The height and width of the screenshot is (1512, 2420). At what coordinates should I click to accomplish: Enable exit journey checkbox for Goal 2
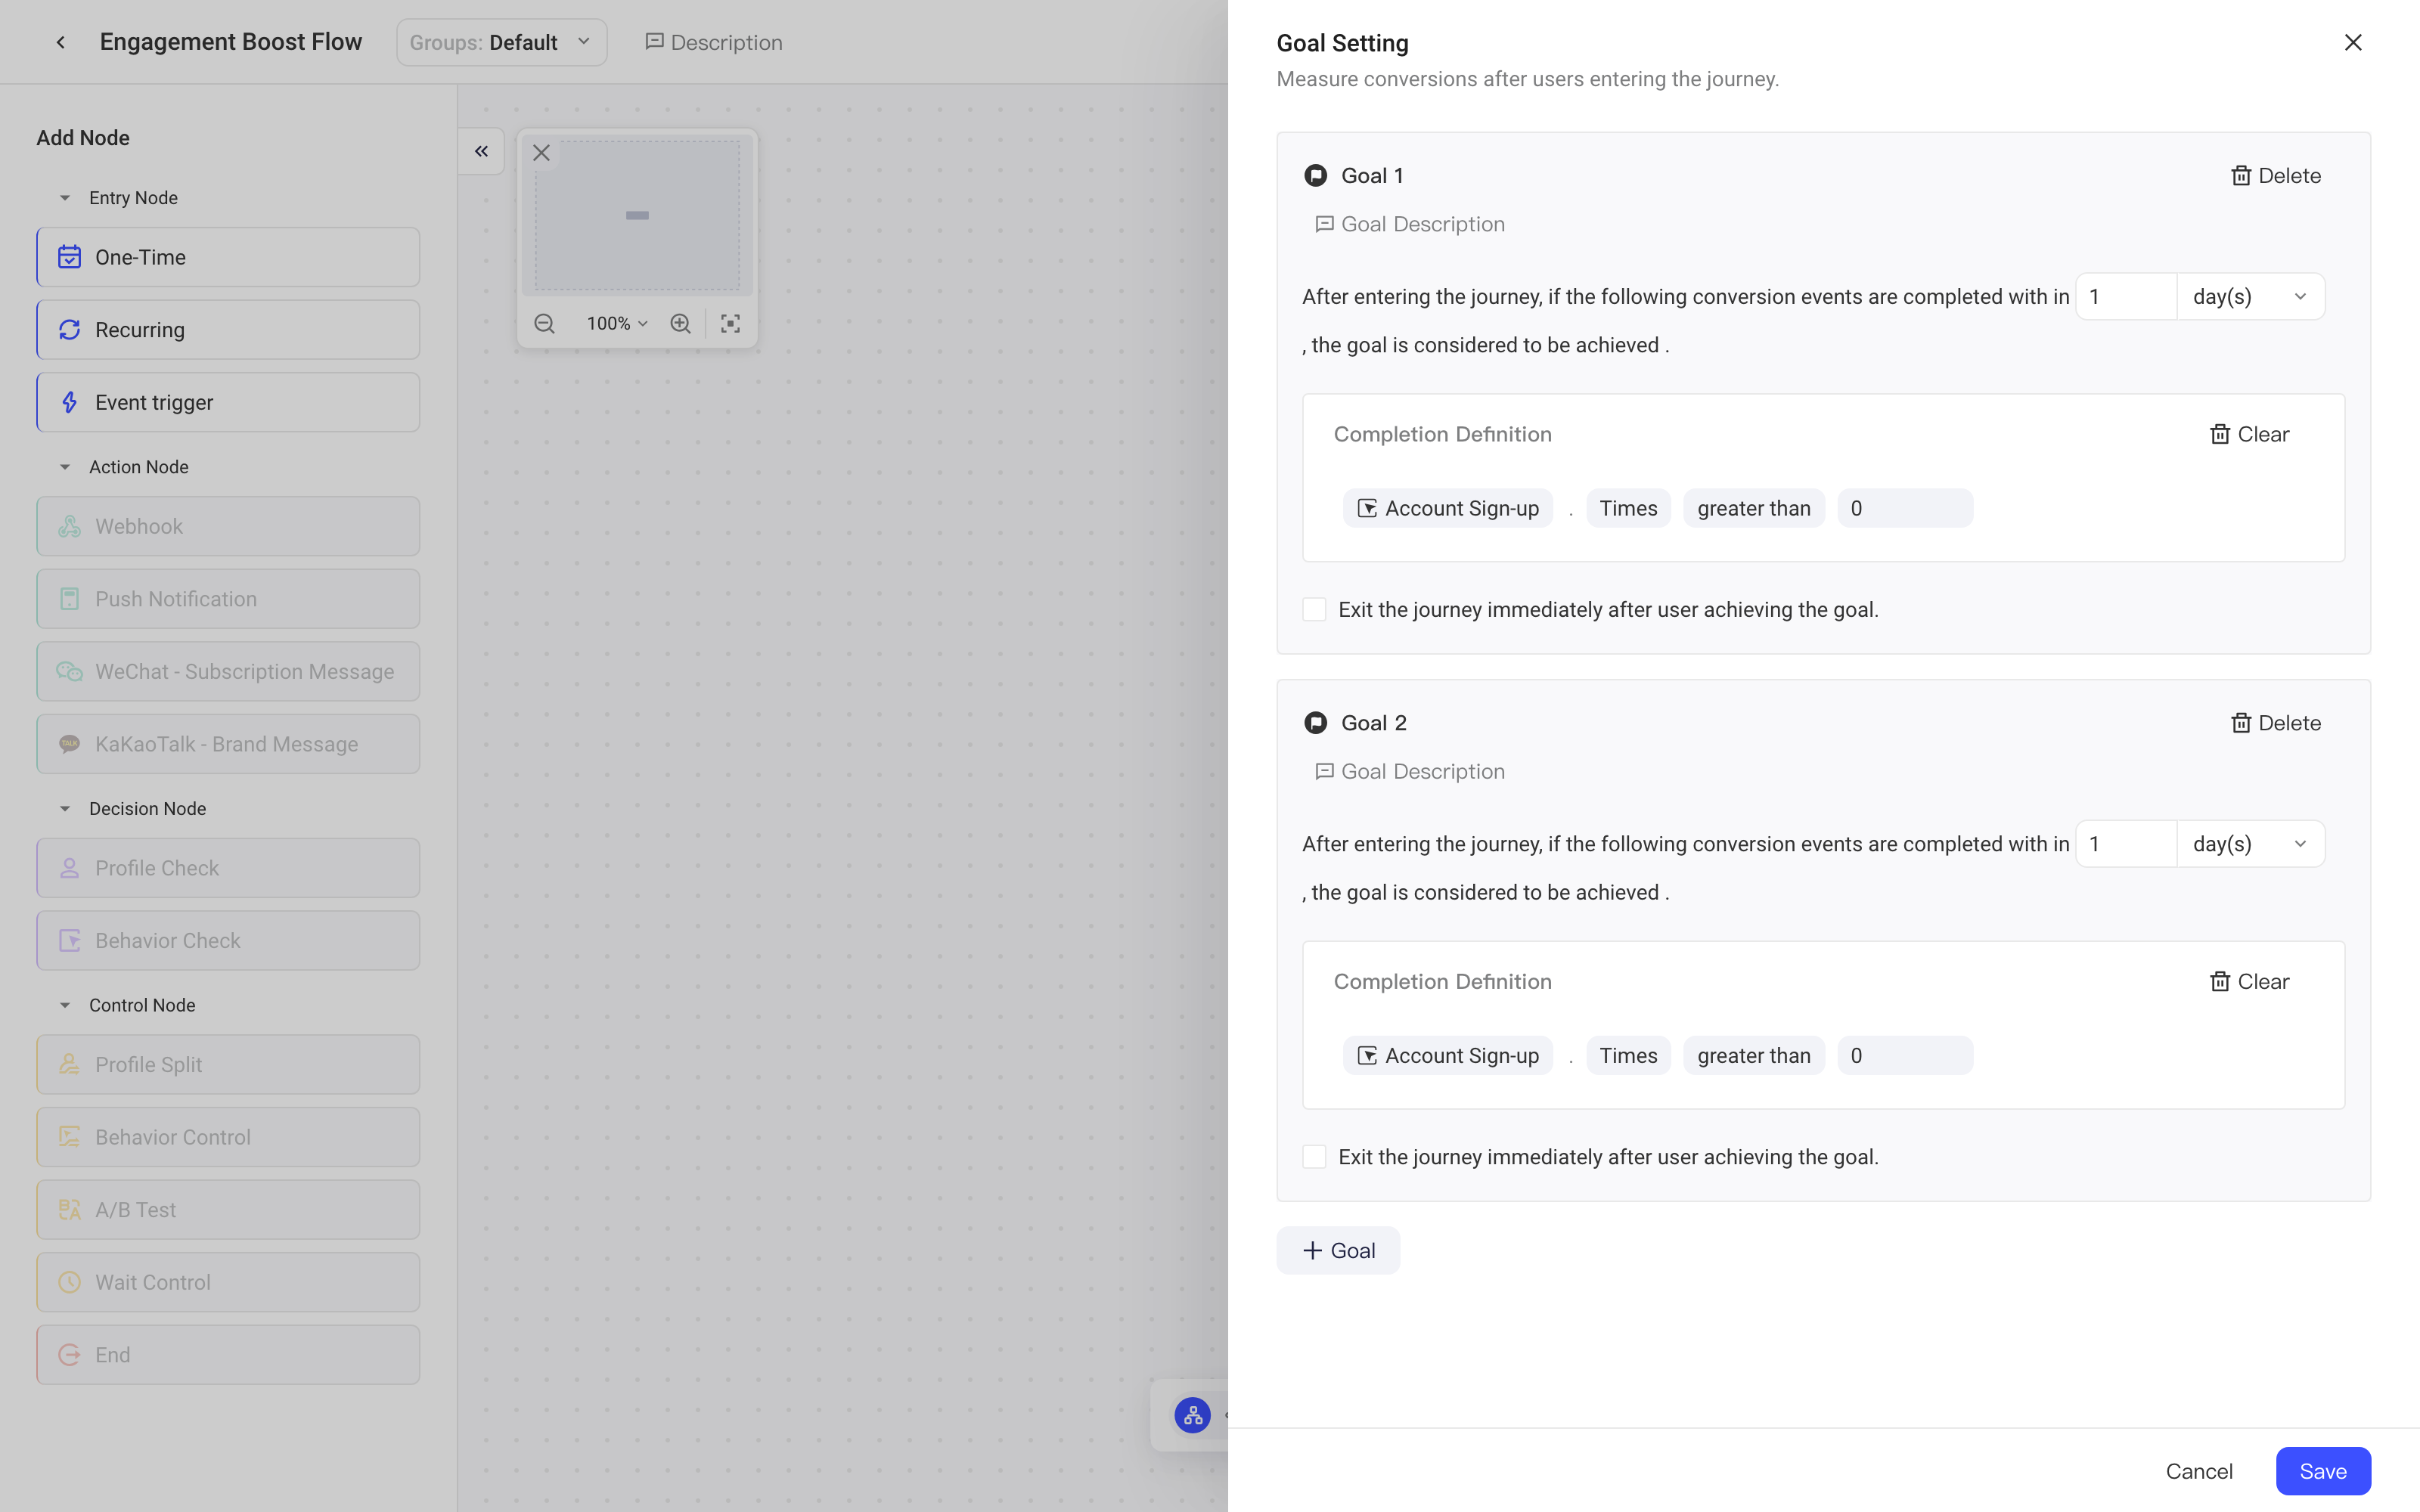point(1314,1157)
